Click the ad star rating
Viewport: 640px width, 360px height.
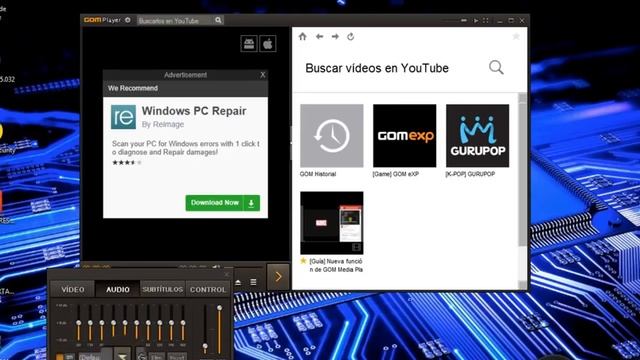pyautogui.click(x=127, y=162)
